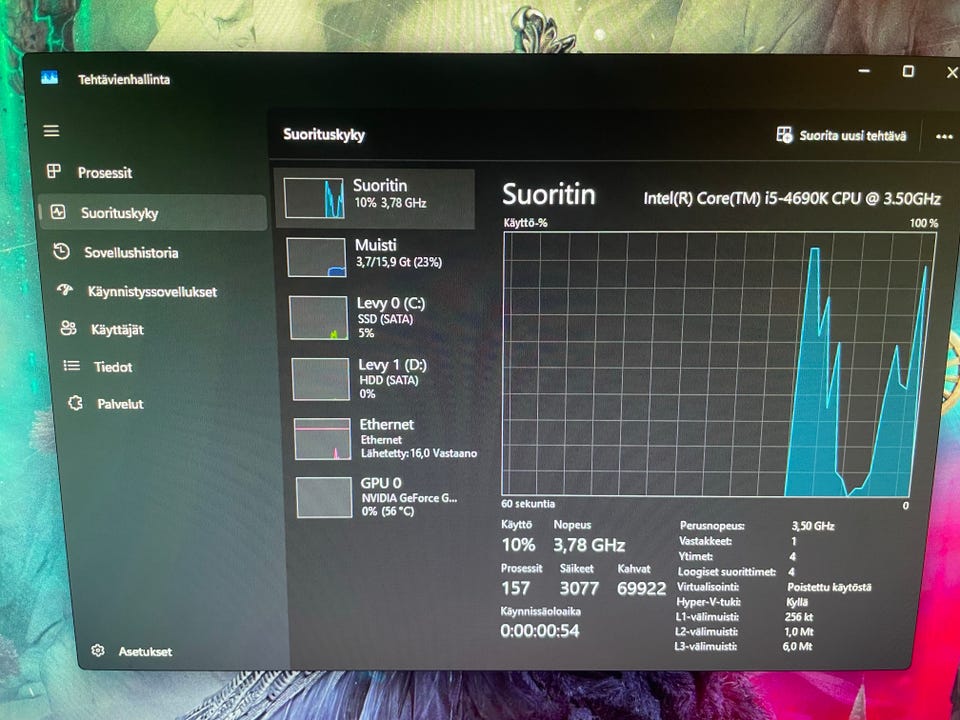Maximize the Tehtävienhallinta window

[909, 71]
